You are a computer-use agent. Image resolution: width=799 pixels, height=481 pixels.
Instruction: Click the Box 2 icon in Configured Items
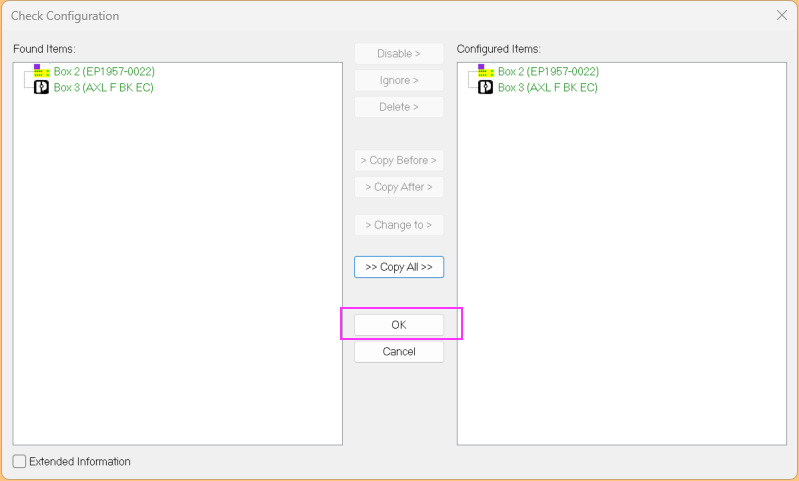tap(486, 71)
